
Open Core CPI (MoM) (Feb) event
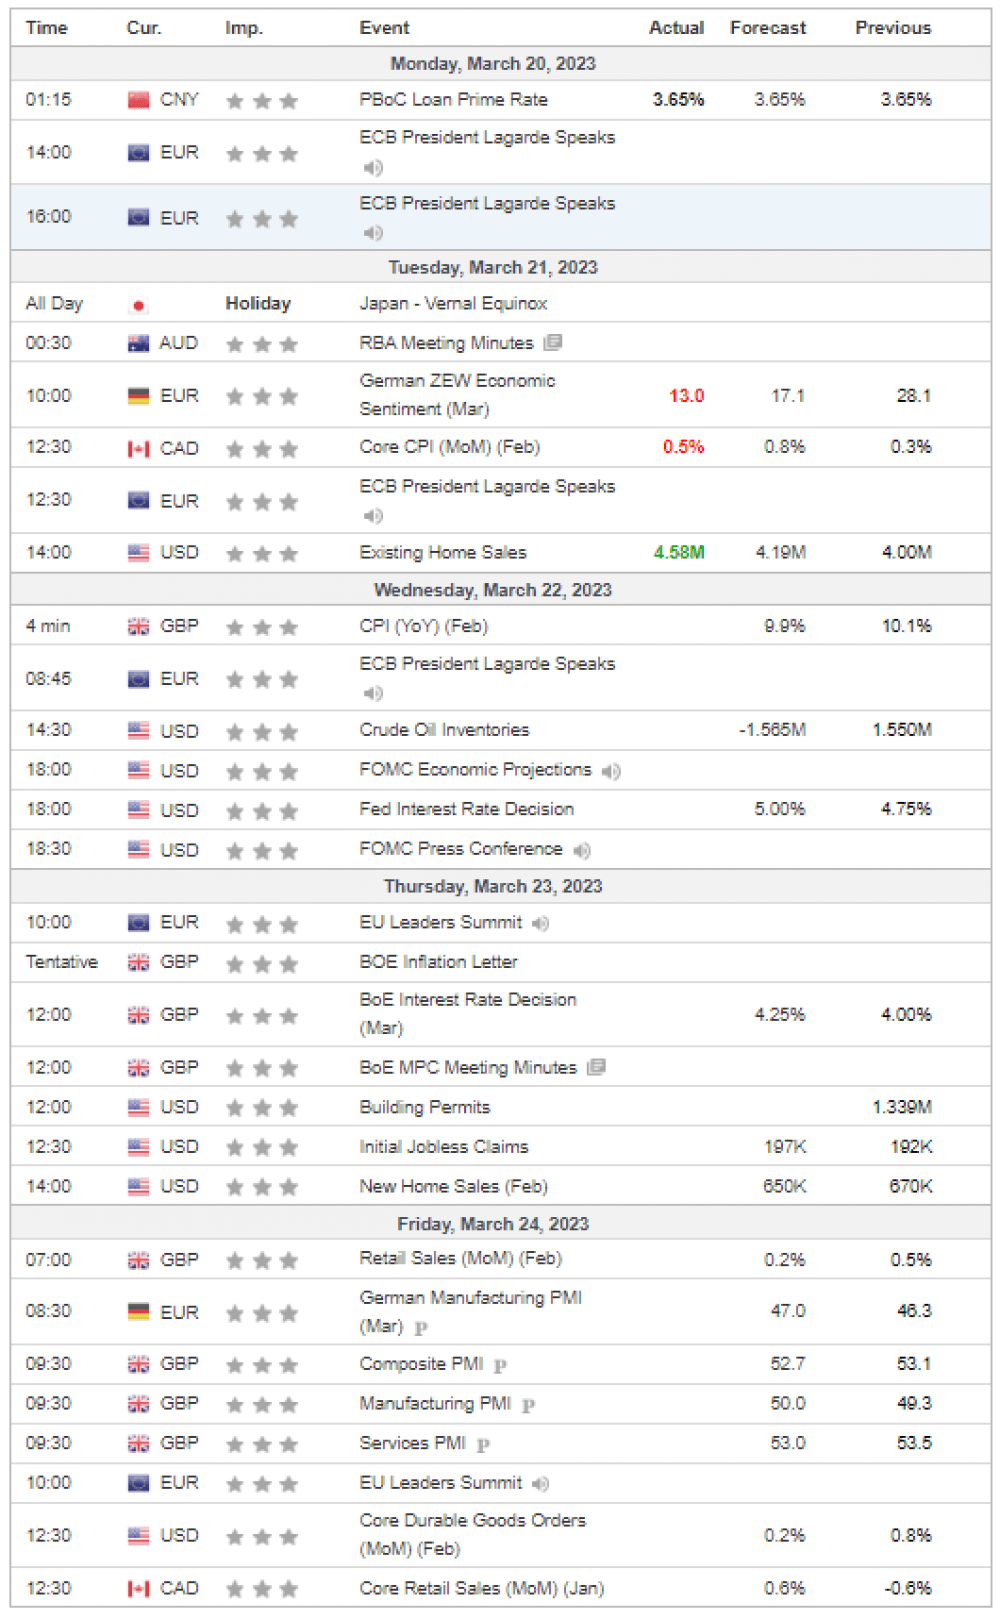450,447
